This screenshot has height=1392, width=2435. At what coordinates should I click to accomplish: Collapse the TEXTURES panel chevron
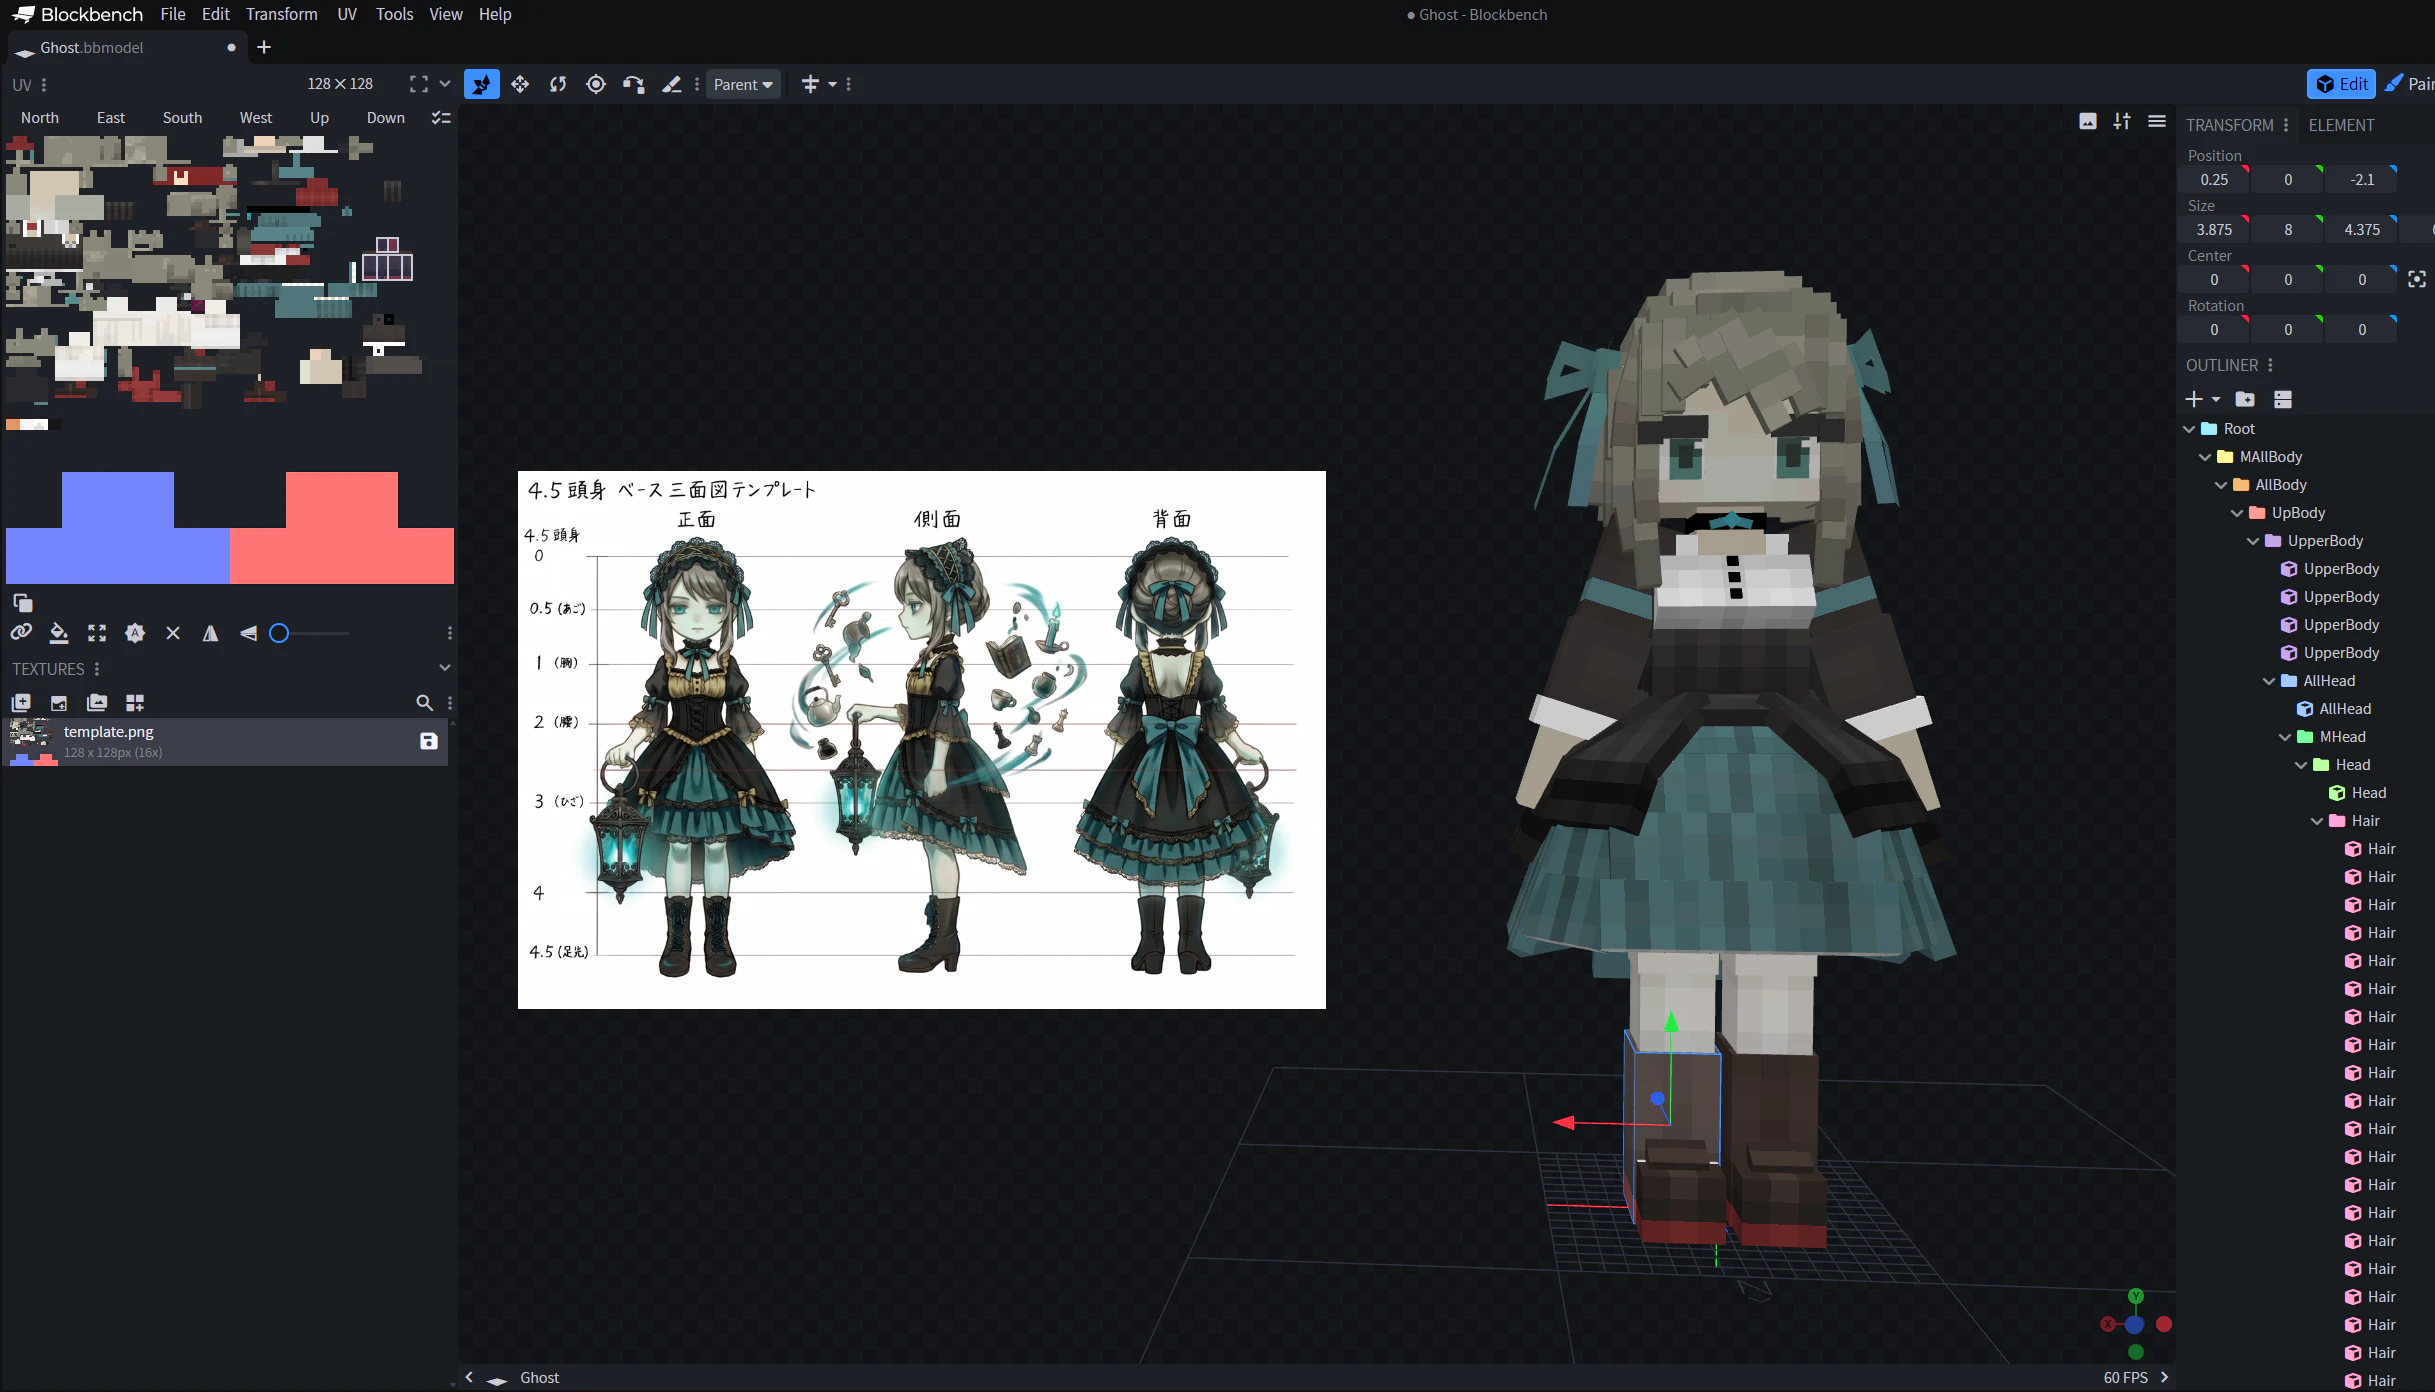point(445,668)
